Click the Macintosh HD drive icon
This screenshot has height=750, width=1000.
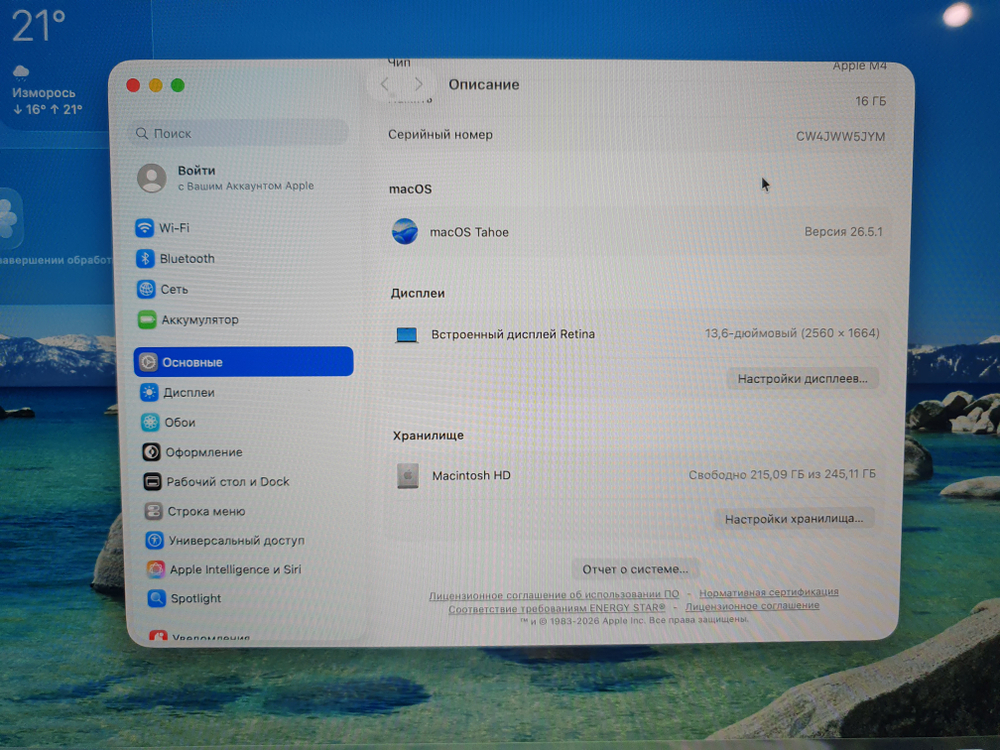point(408,476)
